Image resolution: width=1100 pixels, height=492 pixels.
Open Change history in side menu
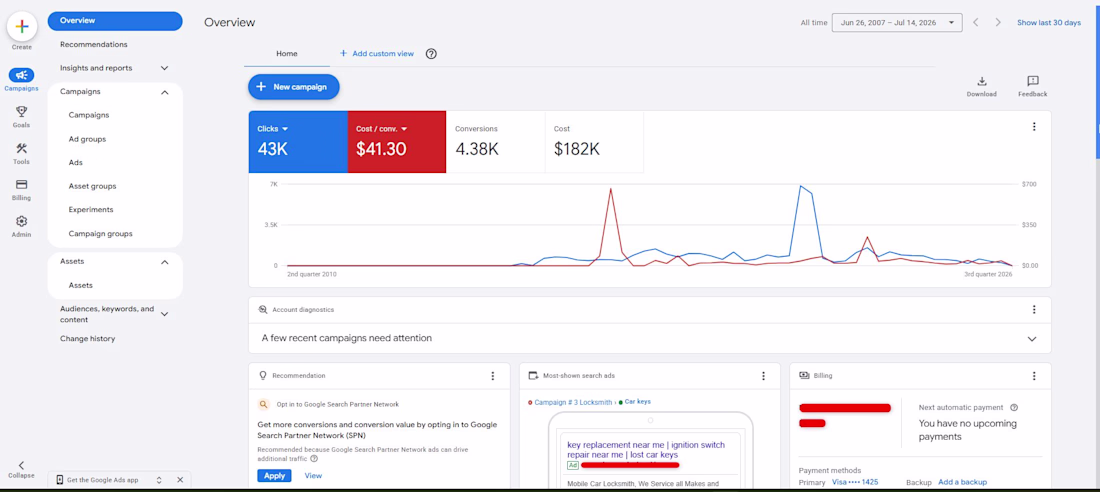tap(88, 338)
